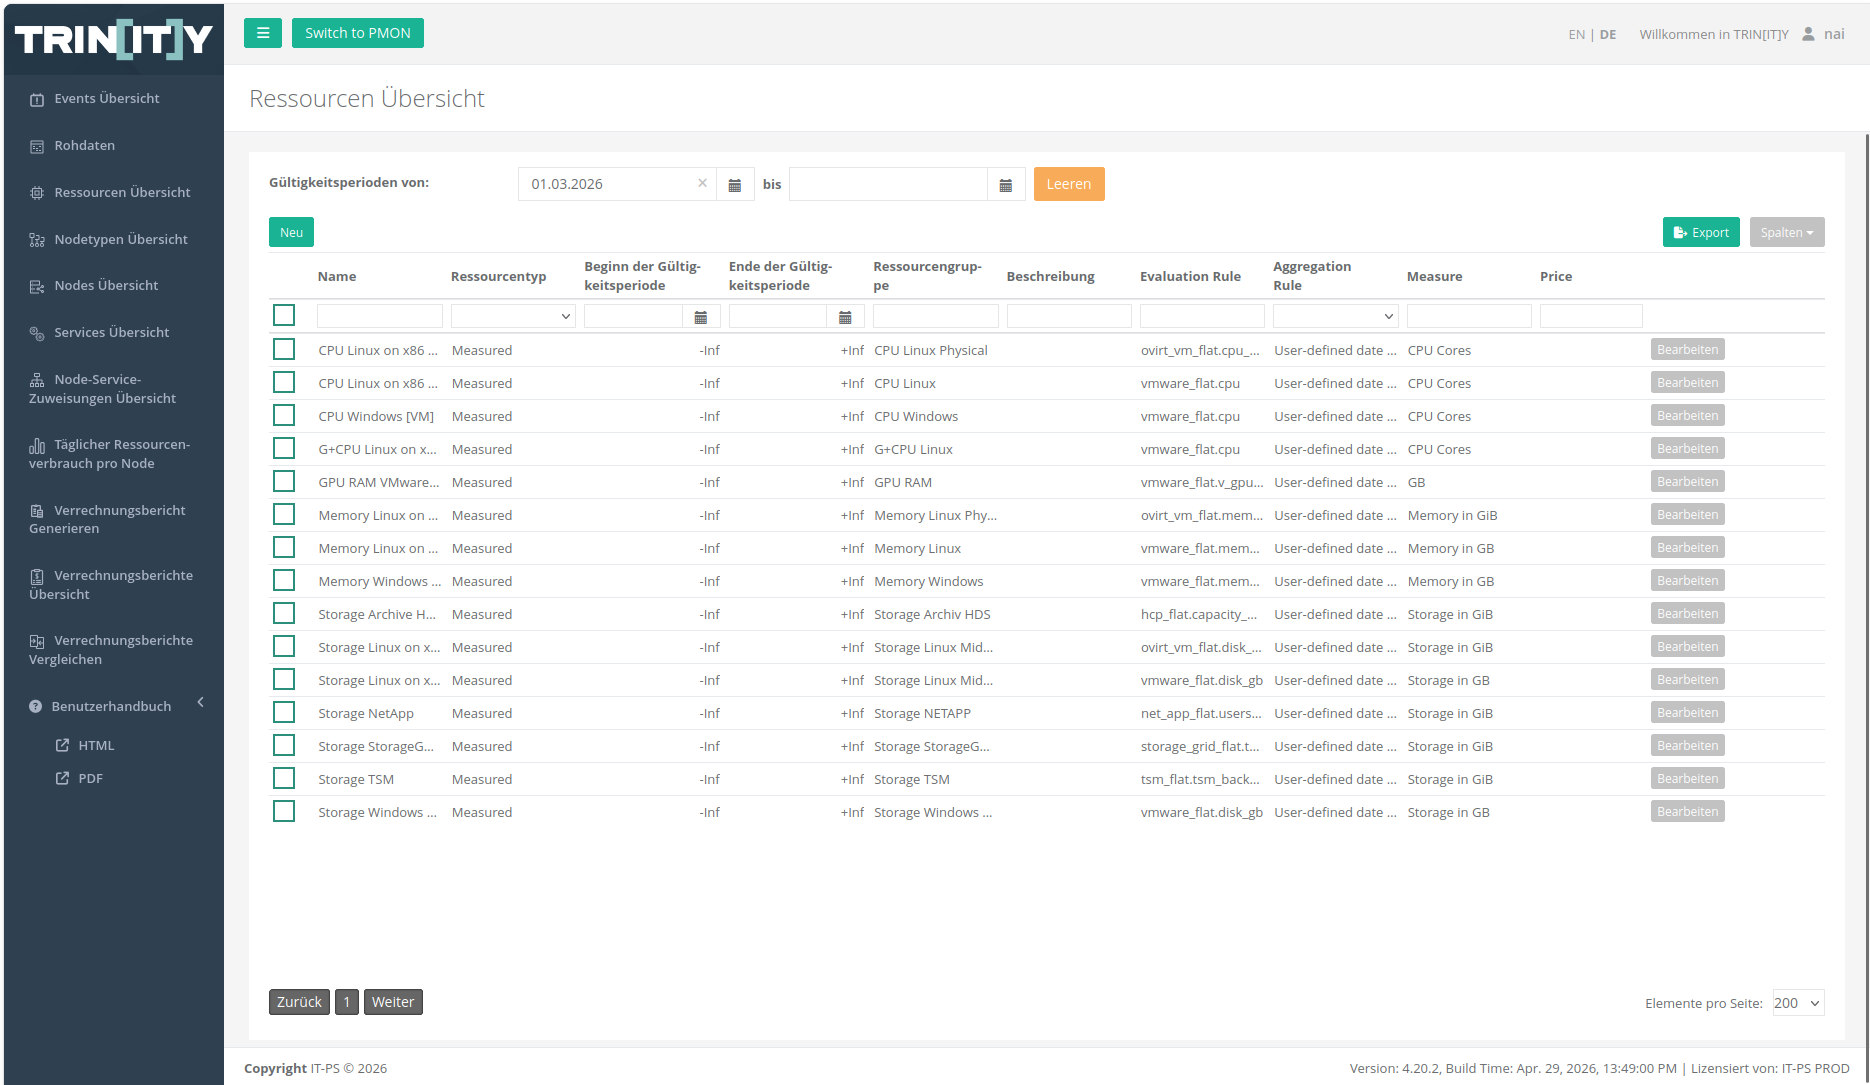This screenshot has height=1085, width=1870.
Task: Click the Name filter input field
Action: [380, 317]
